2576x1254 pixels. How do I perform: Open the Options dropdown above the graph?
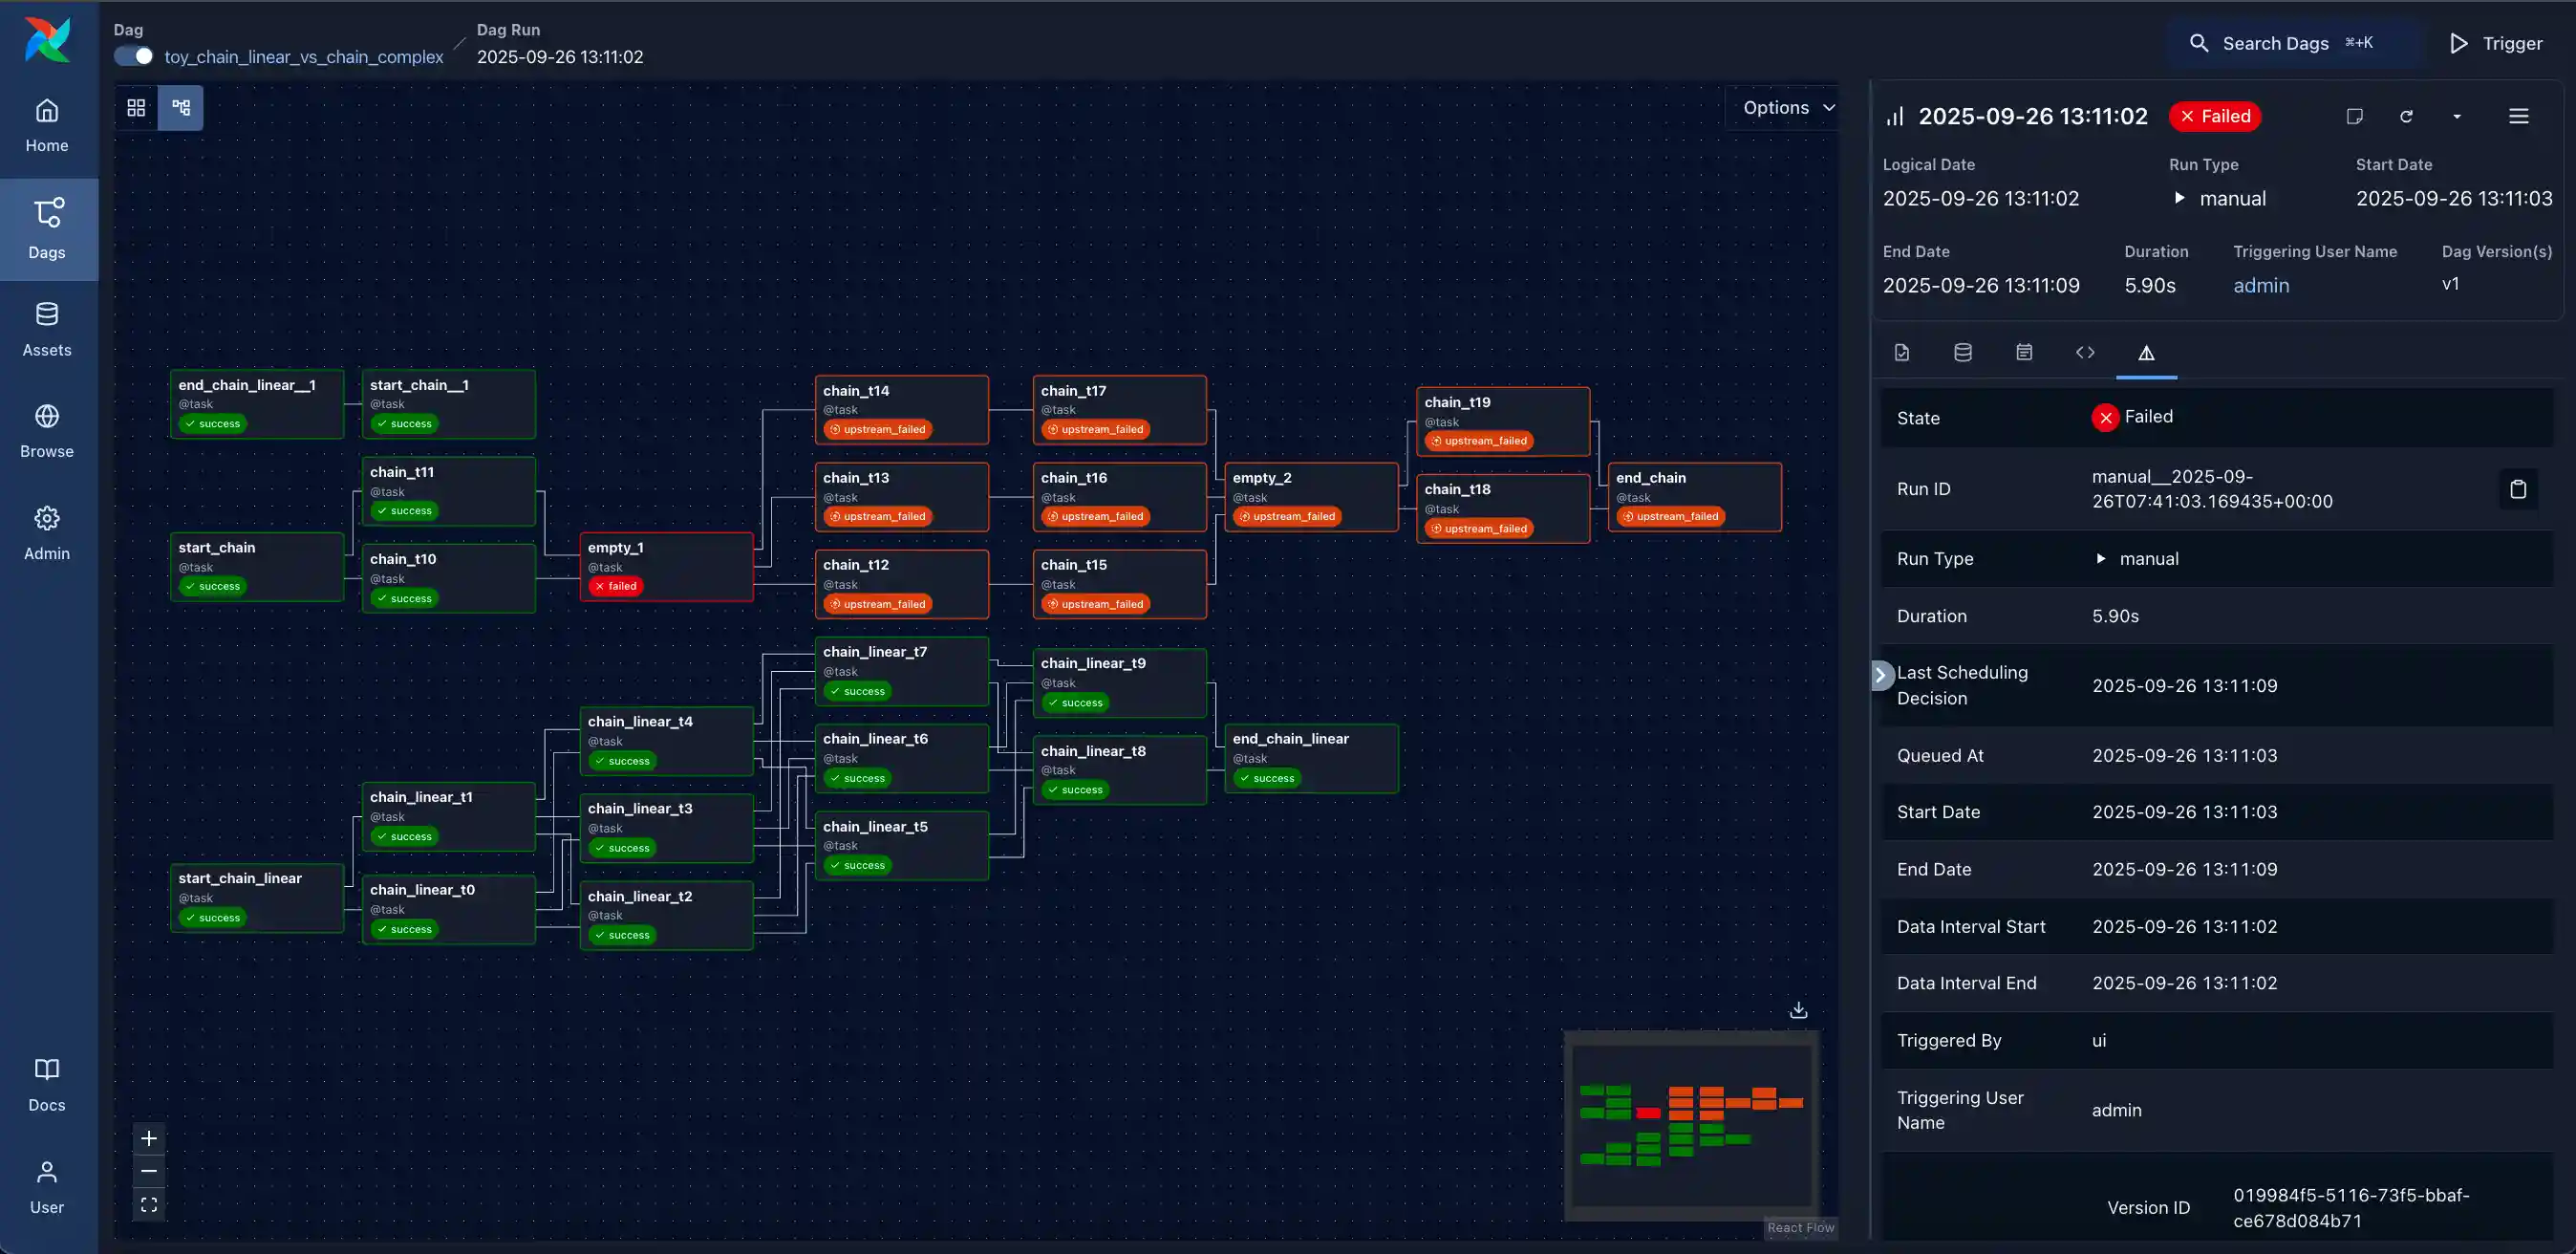pyautogui.click(x=1786, y=107)
